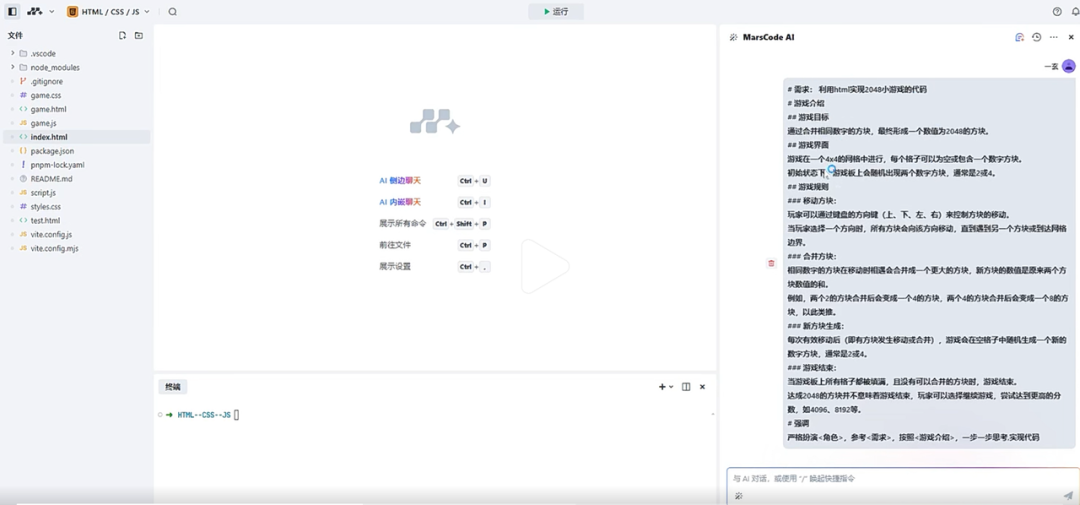The height and width of the screenshot is (505, 1080).
Task: Click the video play button overlay
Action: pyautogui.click(x=545, y=266)
